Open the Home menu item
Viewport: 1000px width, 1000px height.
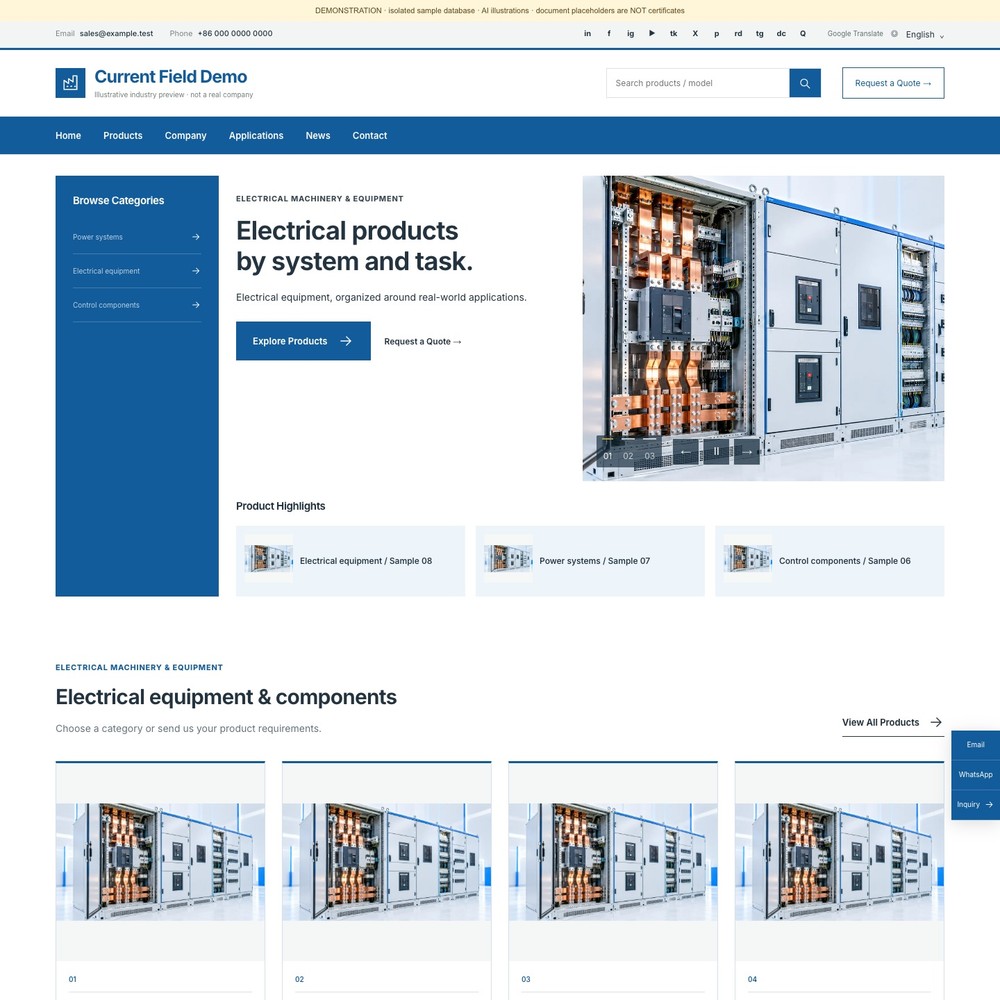click(68, 136)
